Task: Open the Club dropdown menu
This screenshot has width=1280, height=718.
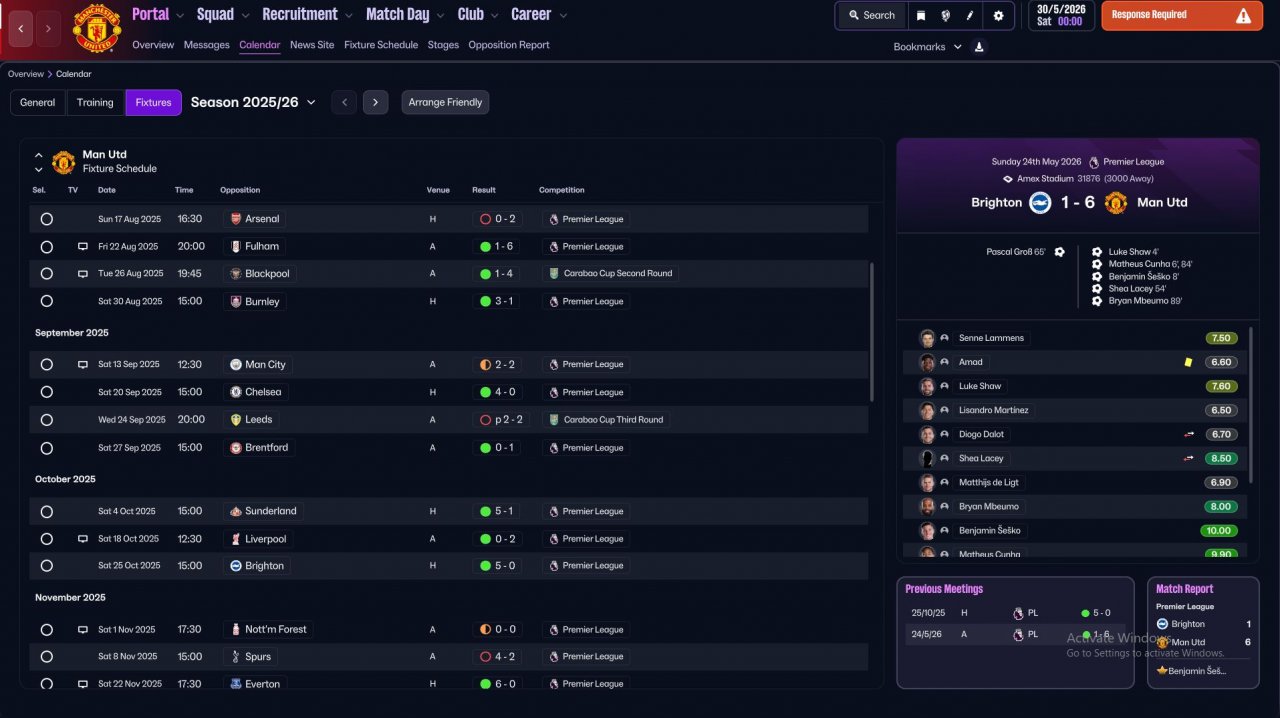Action: [x=479, y=14]
